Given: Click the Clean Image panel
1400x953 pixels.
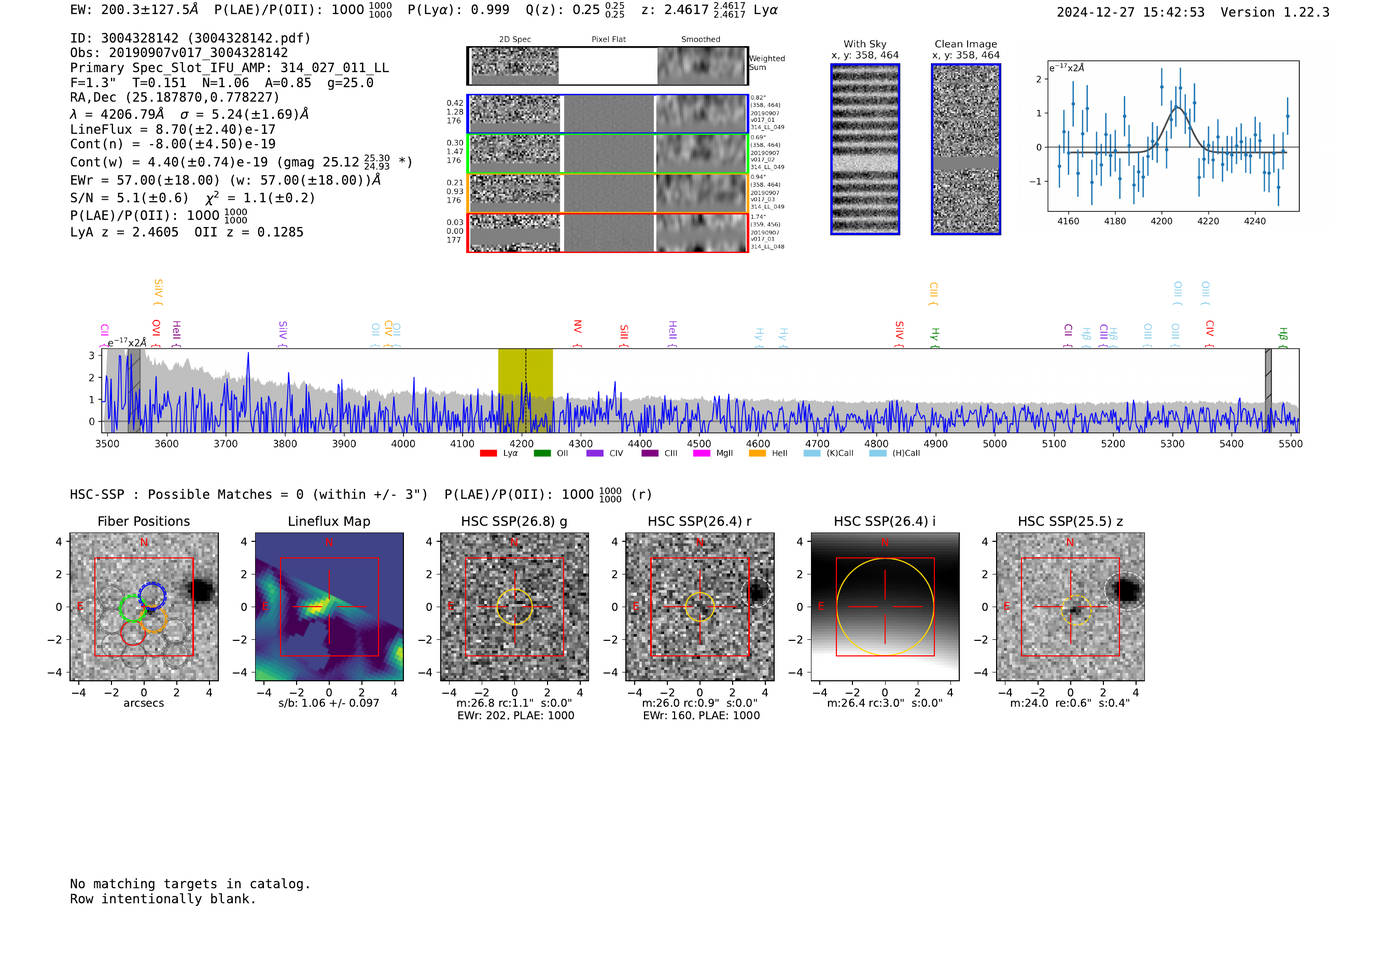Looking at the screenshot, I should tap(966, 149).
